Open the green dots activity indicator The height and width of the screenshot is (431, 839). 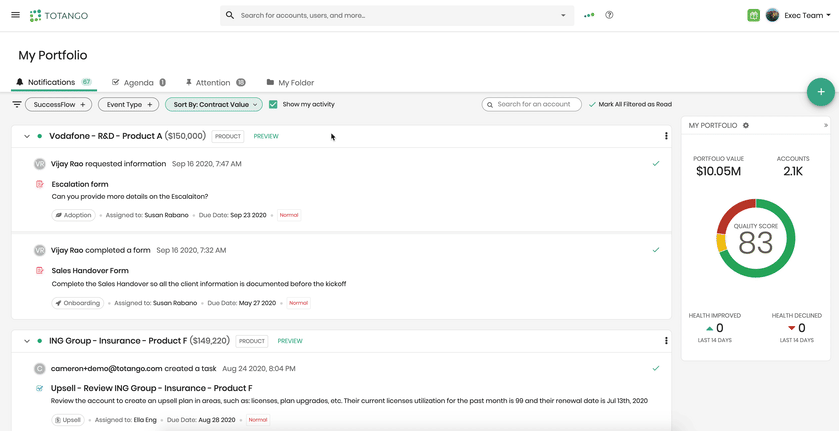(x=589, y=15)
